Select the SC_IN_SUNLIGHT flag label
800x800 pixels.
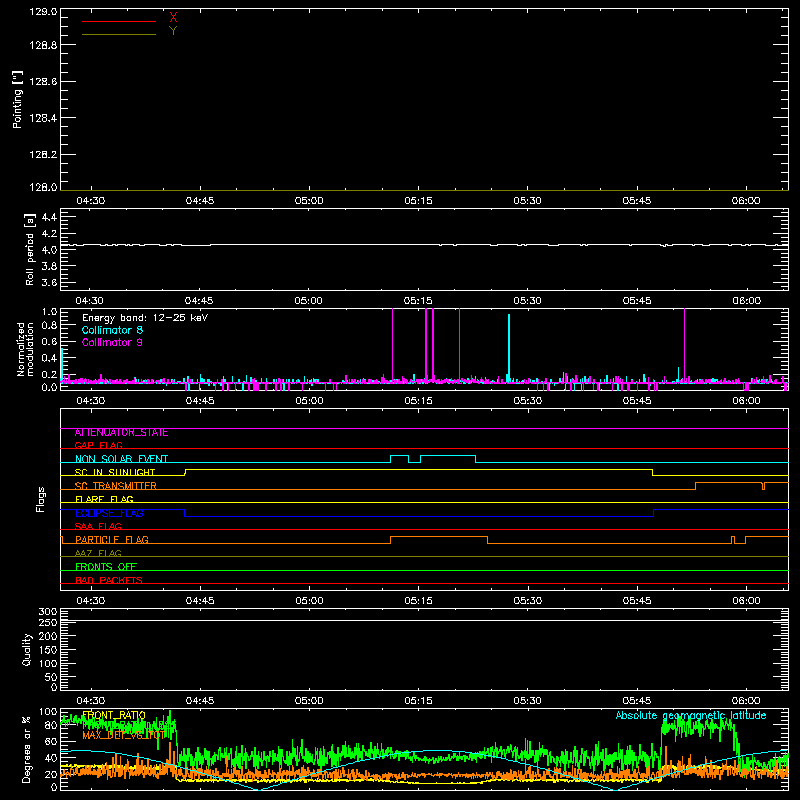115,472
